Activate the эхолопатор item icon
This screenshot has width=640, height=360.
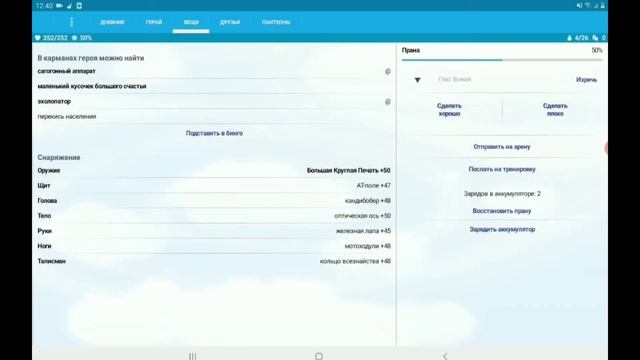388,102
